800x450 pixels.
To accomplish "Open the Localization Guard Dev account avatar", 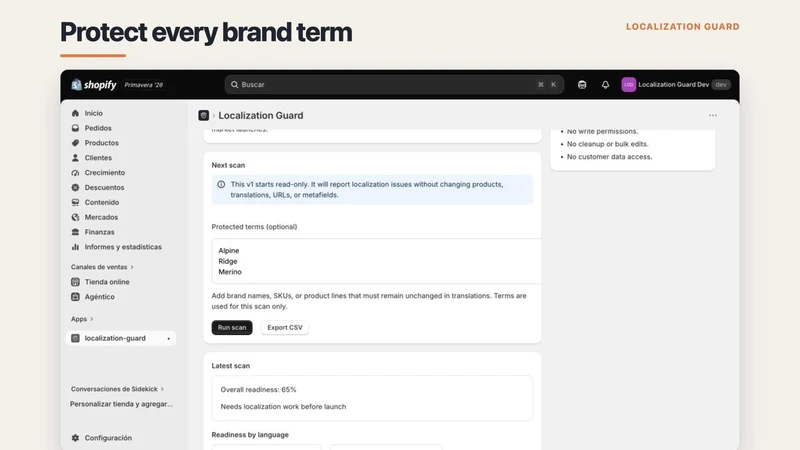I will pyautogui.click(x=628, y=85).
